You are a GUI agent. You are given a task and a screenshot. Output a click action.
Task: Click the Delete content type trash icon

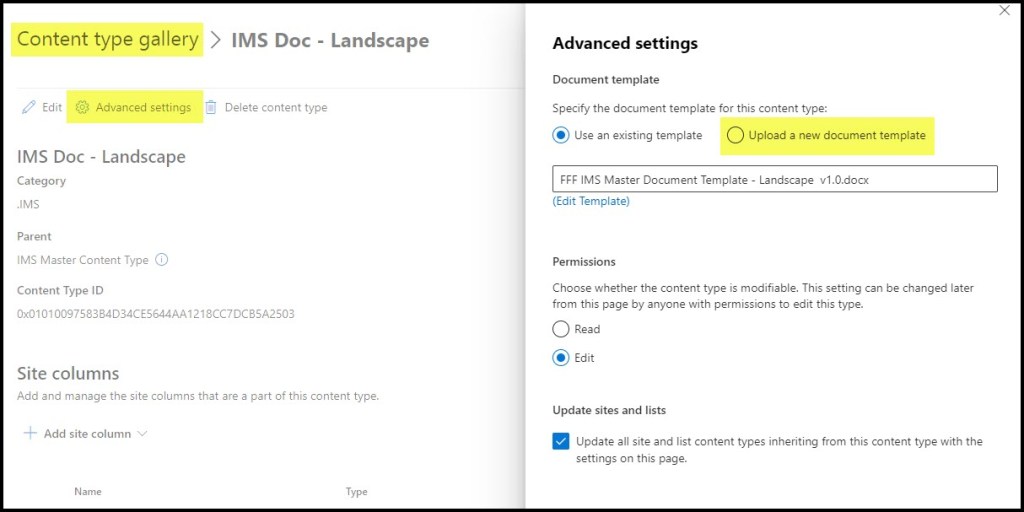point(211,107)
